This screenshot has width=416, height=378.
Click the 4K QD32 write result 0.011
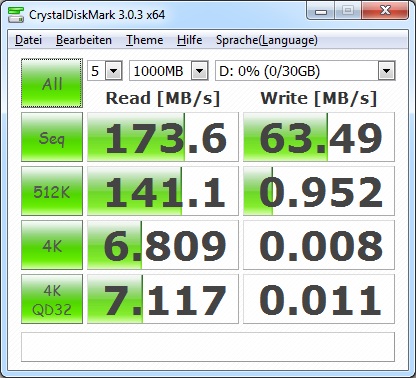[319, 299]
